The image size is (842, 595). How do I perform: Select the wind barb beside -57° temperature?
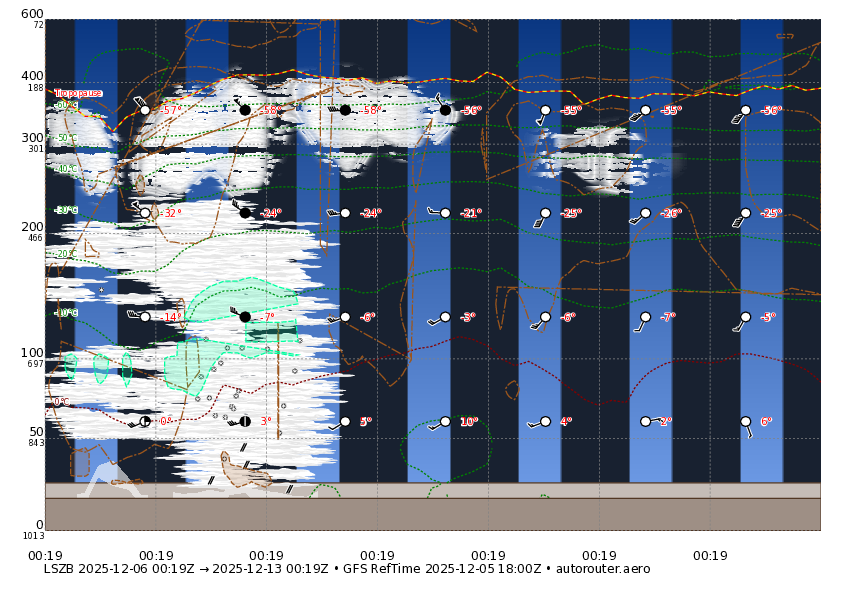pos(137,99)
